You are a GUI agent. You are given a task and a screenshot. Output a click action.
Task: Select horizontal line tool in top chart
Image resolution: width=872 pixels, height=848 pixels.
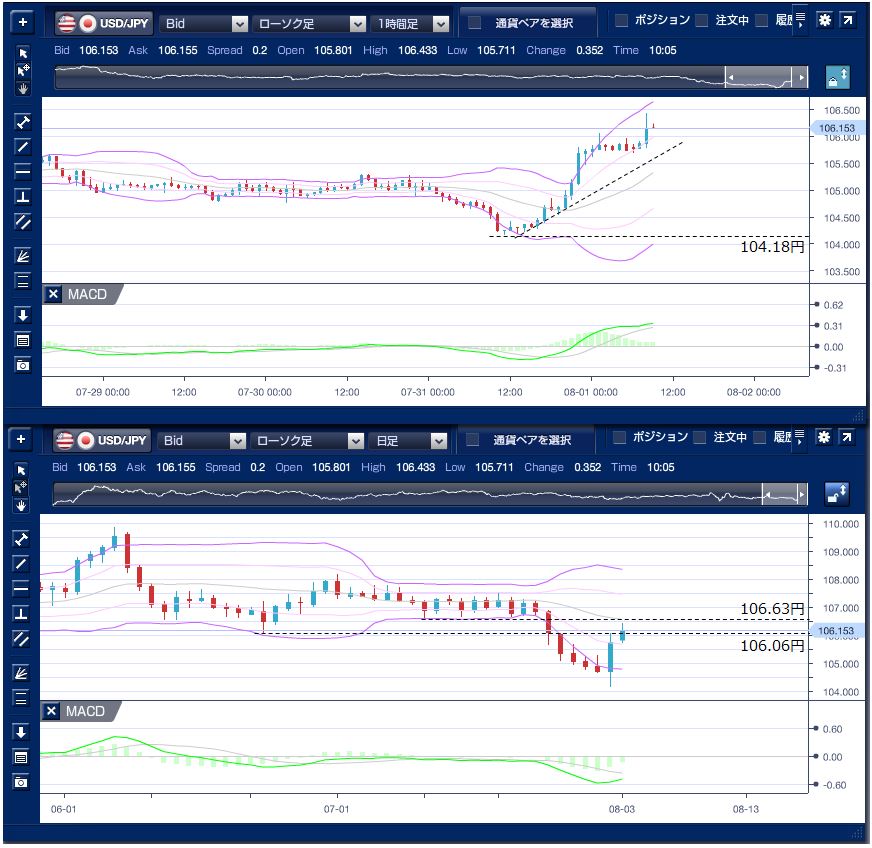click(23, 171)
